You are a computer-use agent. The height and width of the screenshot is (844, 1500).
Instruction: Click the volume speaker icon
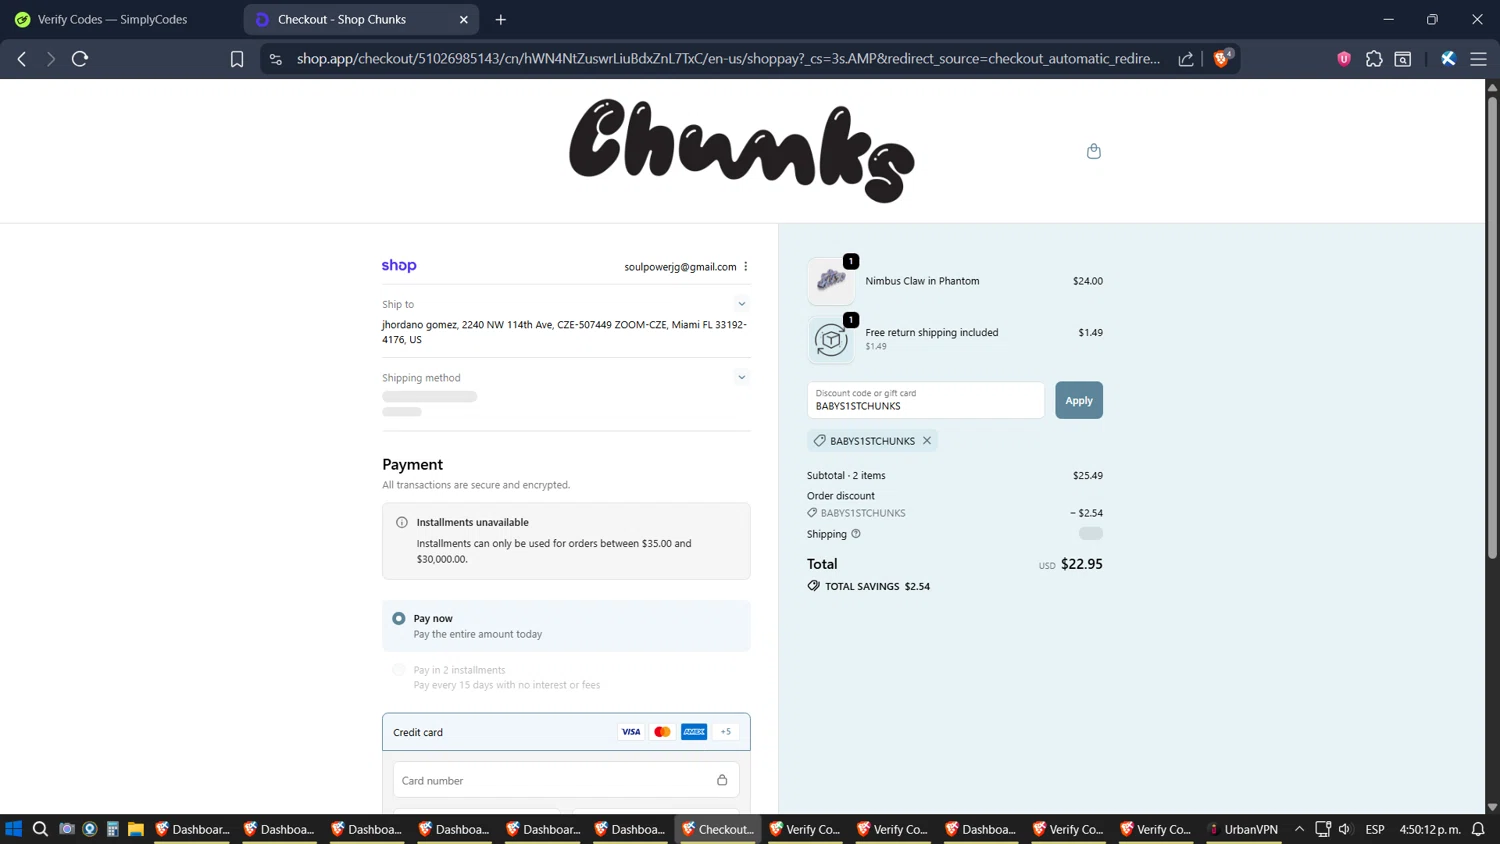(x=1345, y=829)
